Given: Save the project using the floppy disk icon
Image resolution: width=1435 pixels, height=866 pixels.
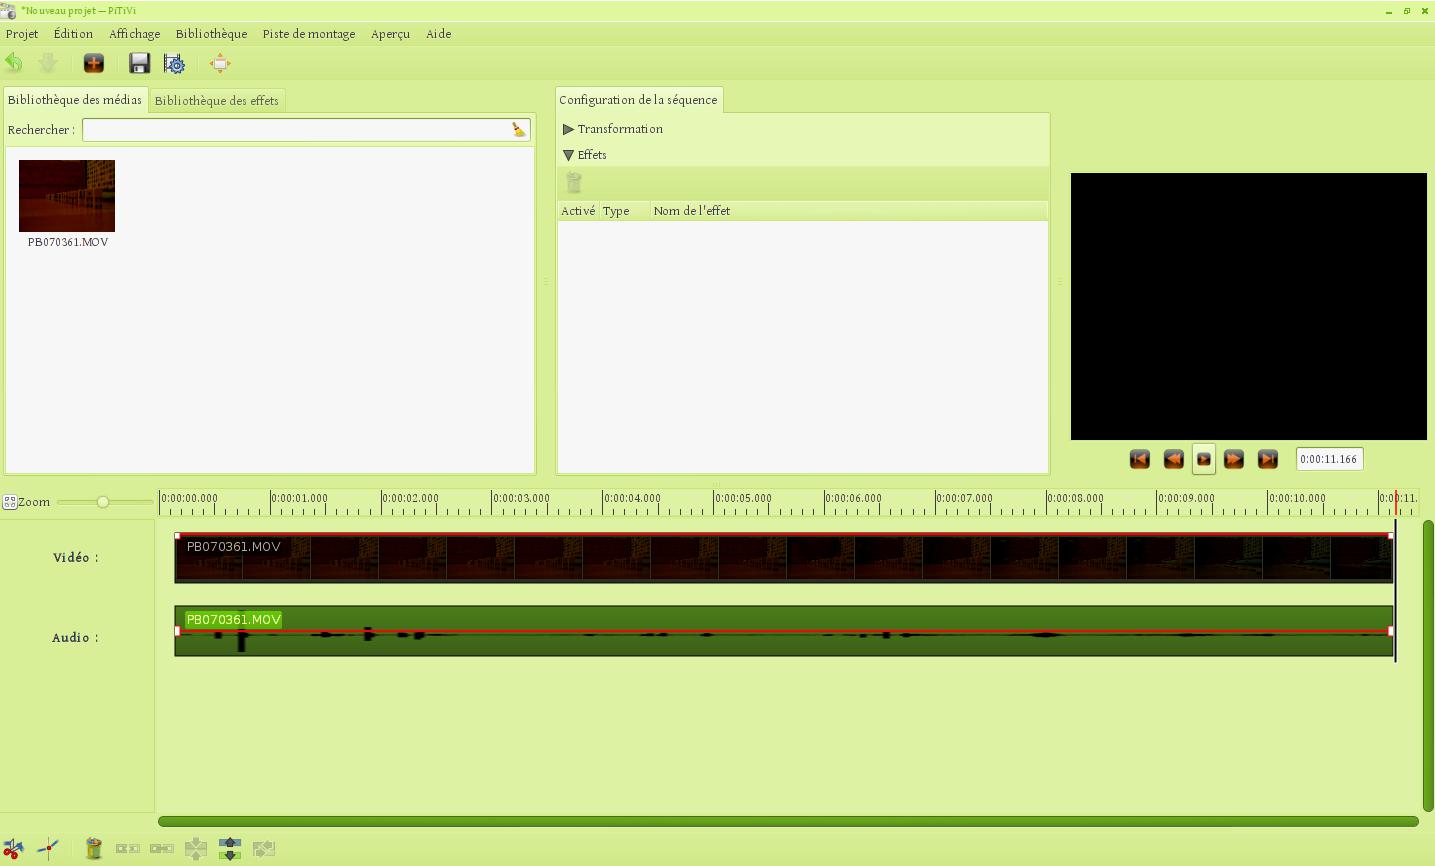Looking at the screenshot, I should pyautogui.click(x=139, y=63).
